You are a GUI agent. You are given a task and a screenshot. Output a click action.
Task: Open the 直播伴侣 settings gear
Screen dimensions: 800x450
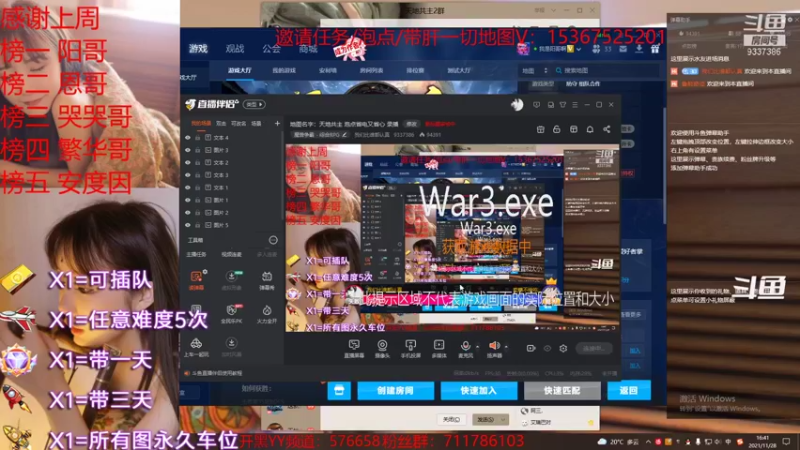click(x=563, y=348)
